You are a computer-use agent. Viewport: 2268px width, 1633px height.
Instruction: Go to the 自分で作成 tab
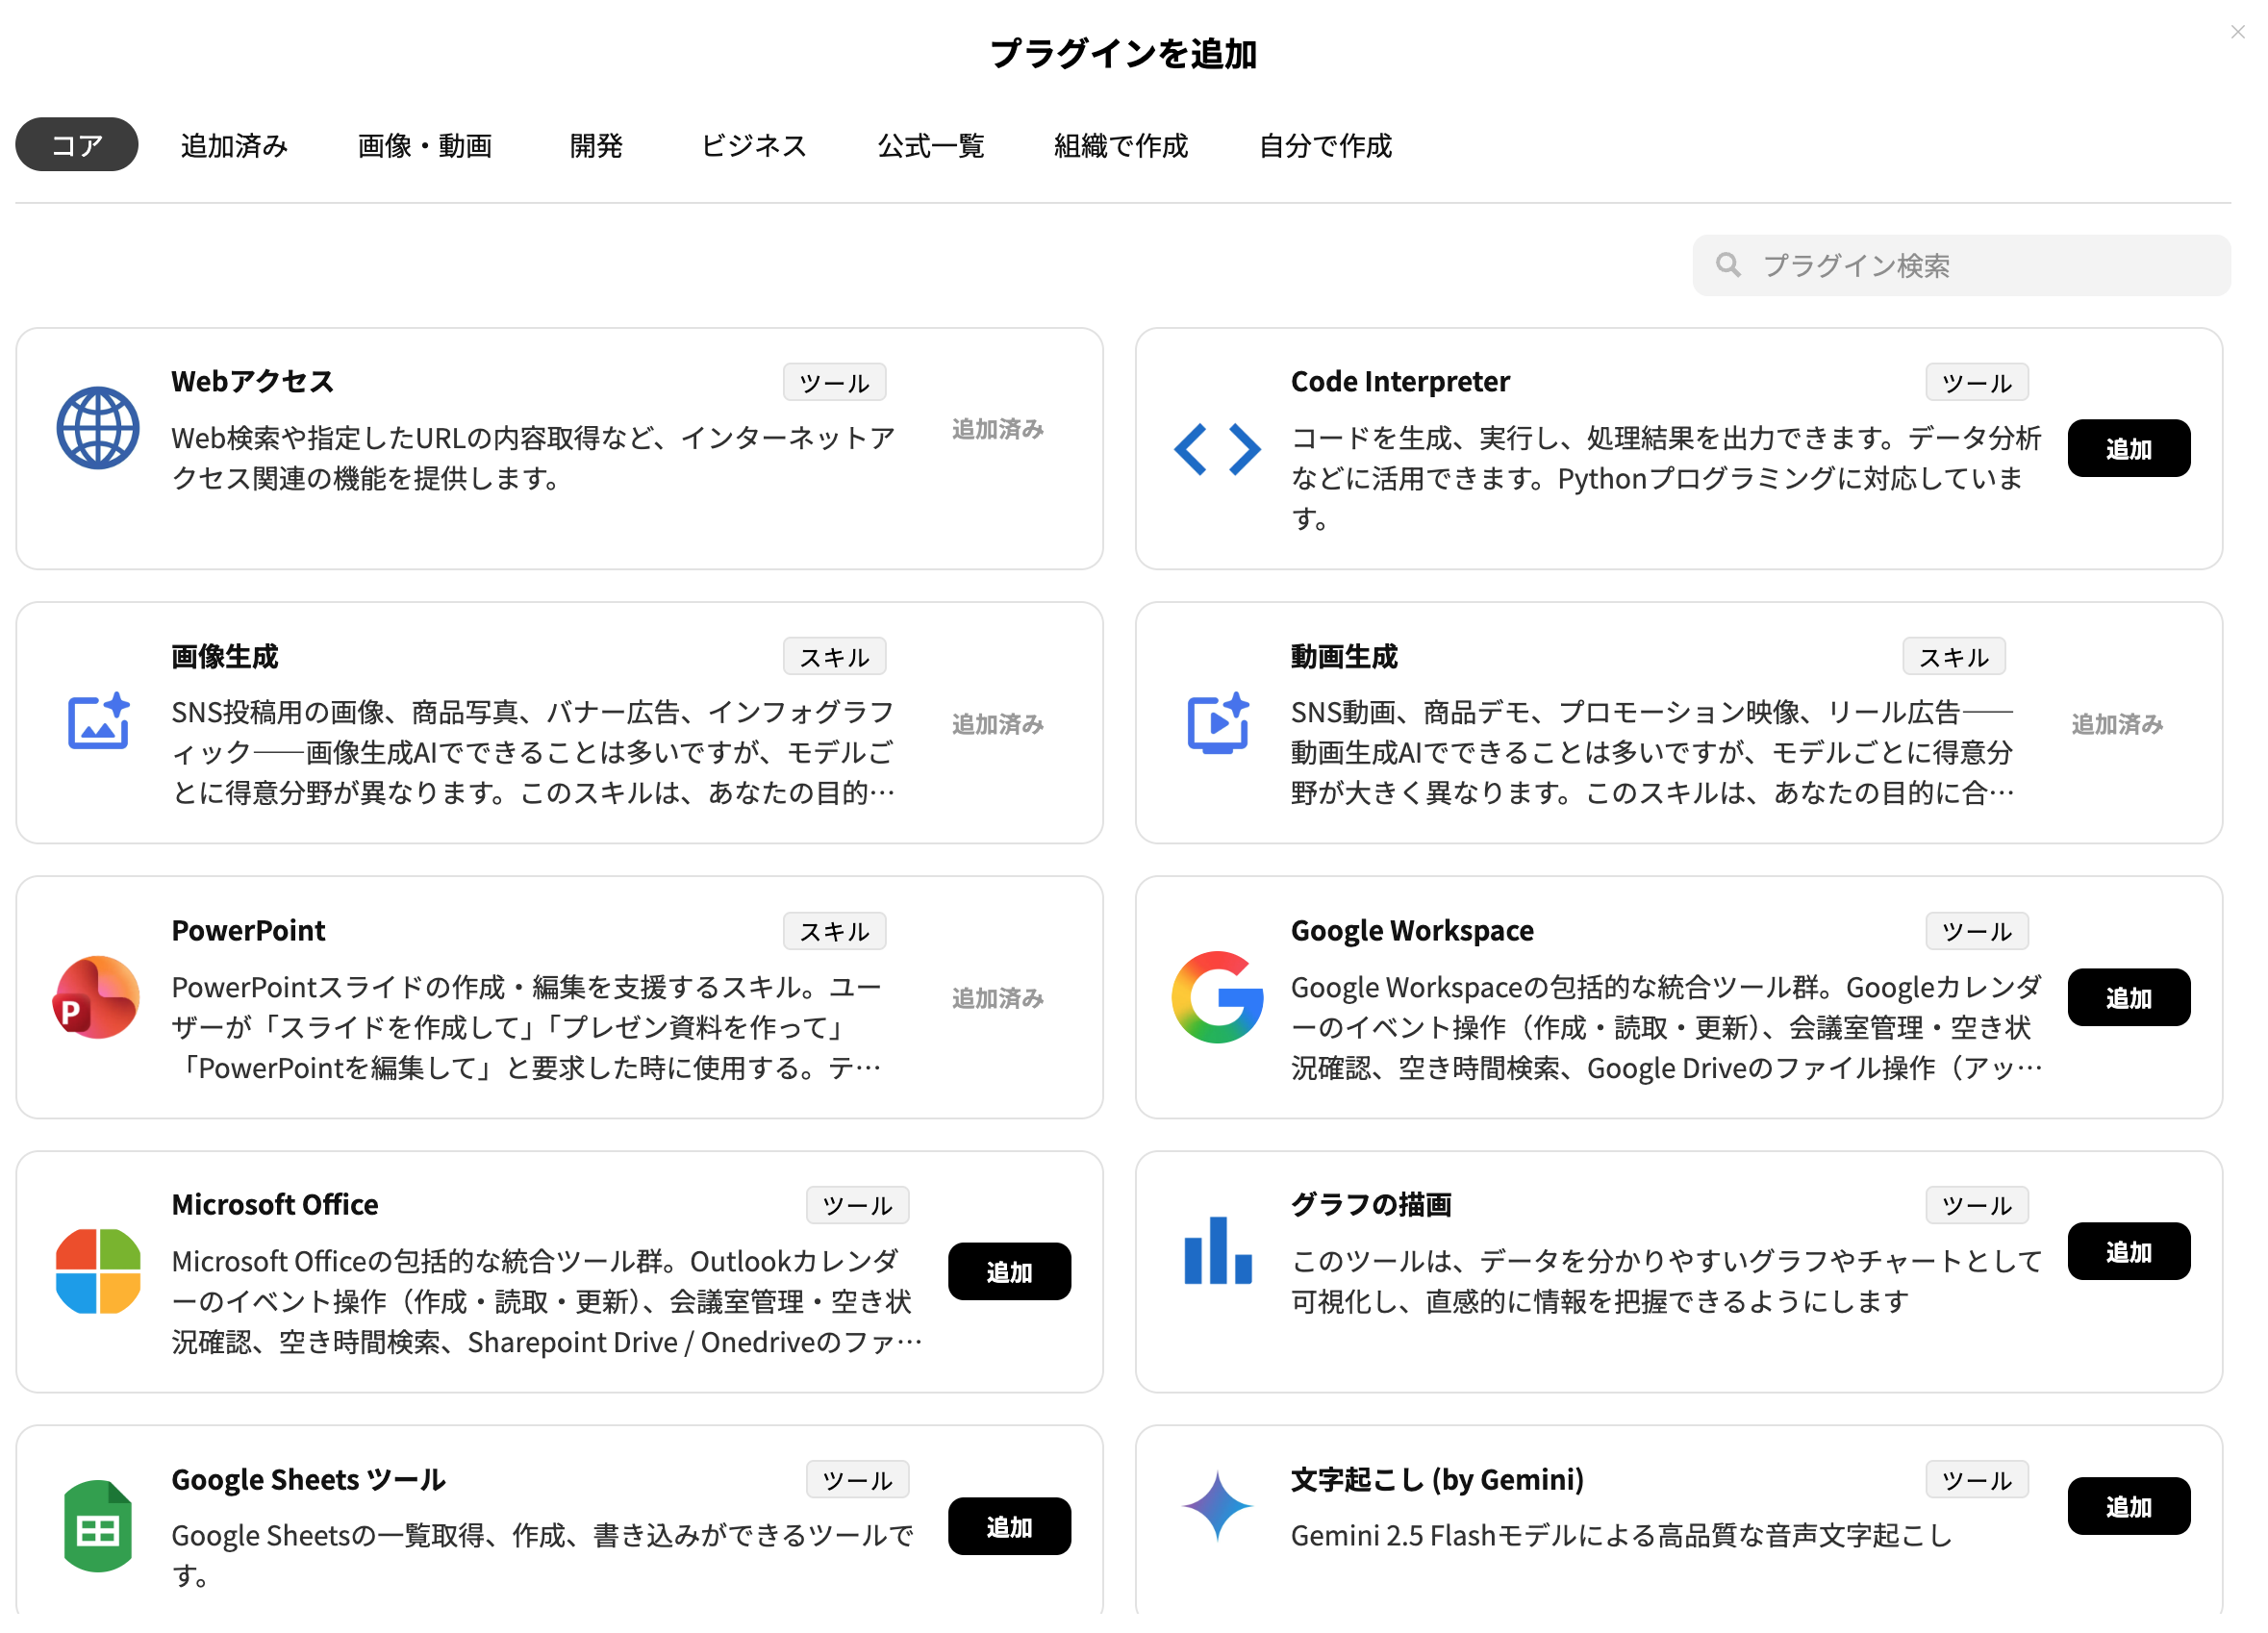[1325, 146]
